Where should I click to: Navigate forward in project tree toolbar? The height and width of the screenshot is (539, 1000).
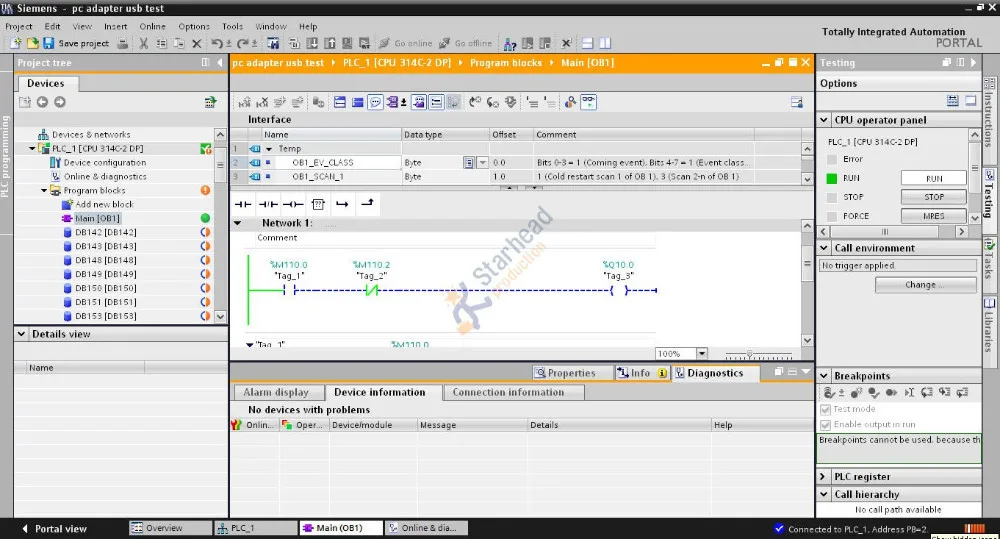(59, 102)
